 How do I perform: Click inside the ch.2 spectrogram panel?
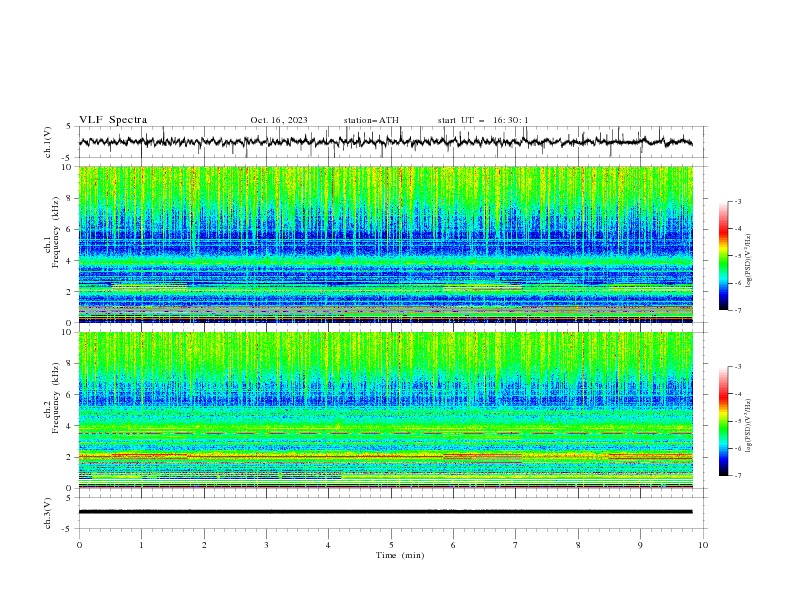point(385,410)
